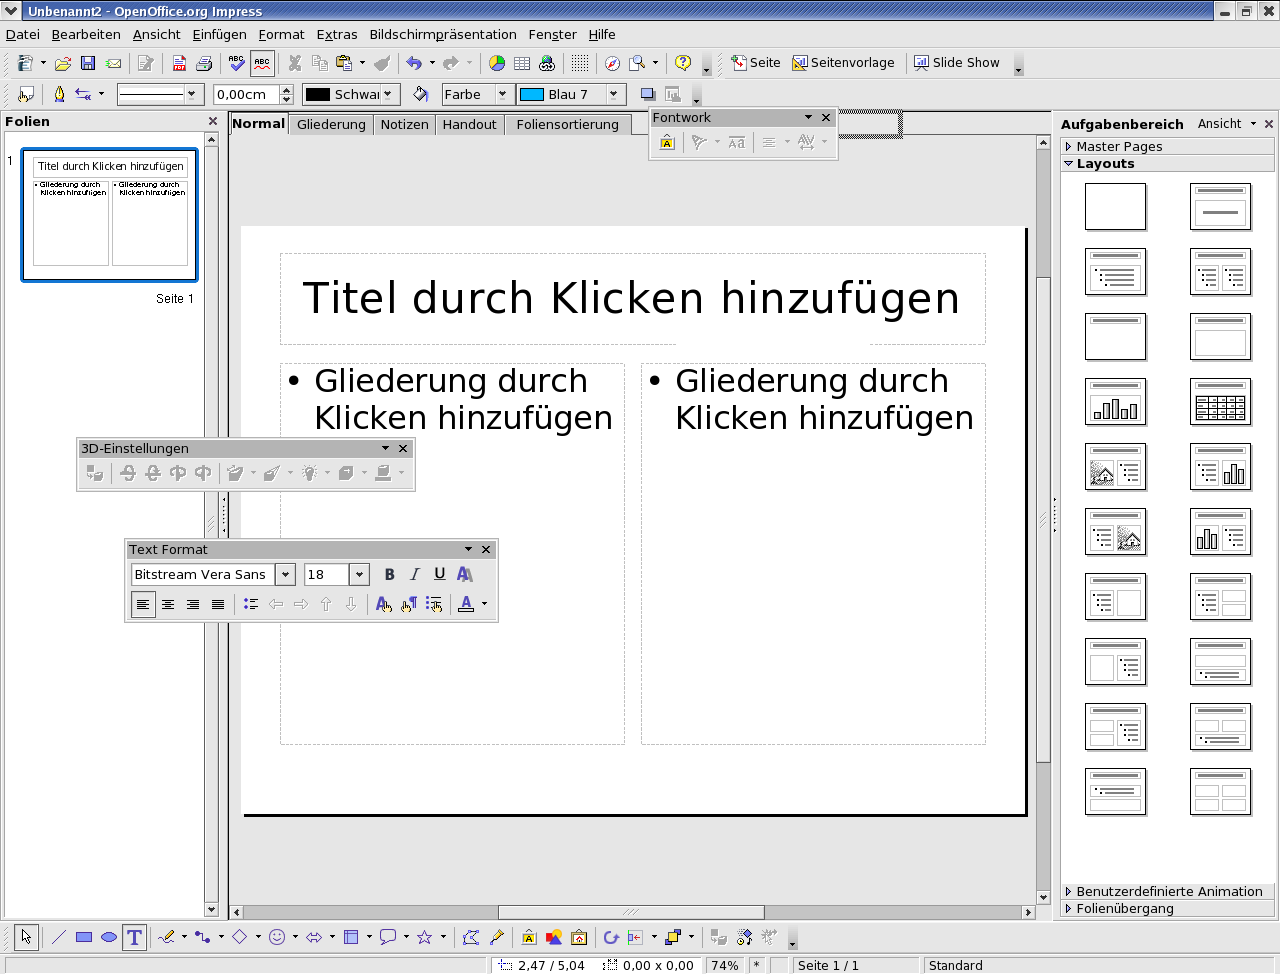
Task: Open the Fontwork Gallery from the drawing toolbar
Action: (x=529, y=937)
